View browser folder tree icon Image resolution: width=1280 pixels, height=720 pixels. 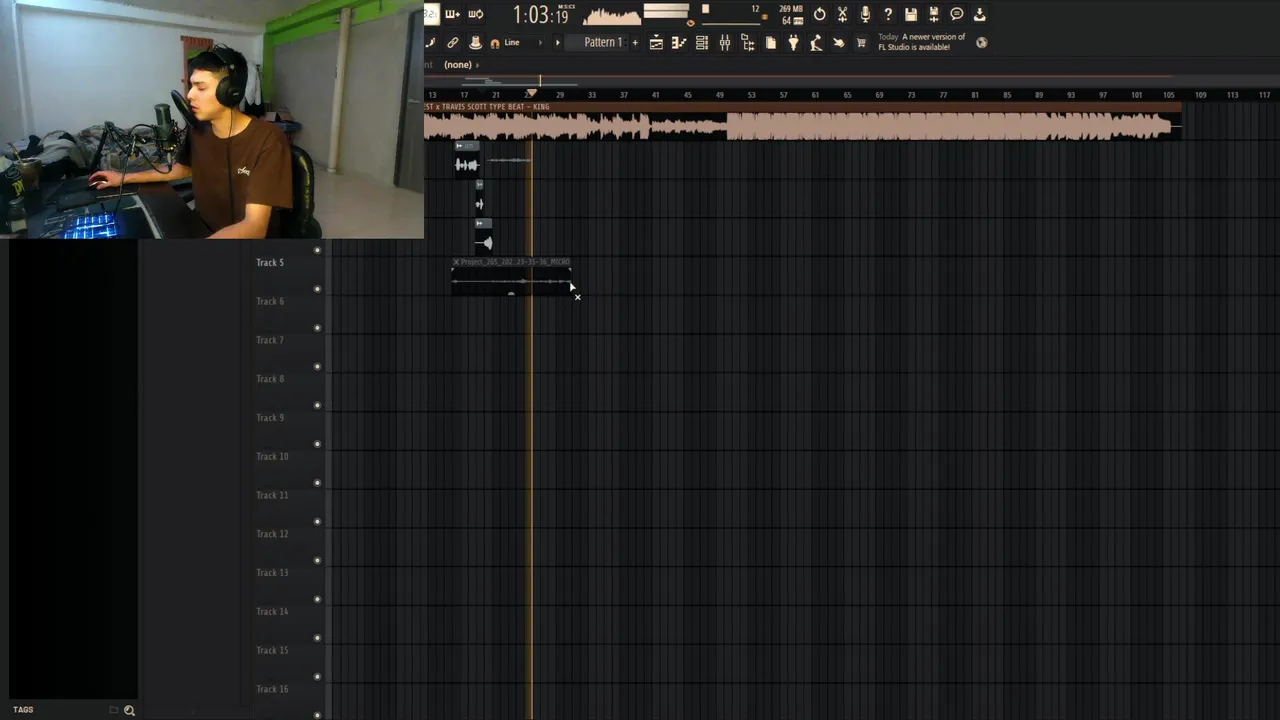click(x=748, y=42)
